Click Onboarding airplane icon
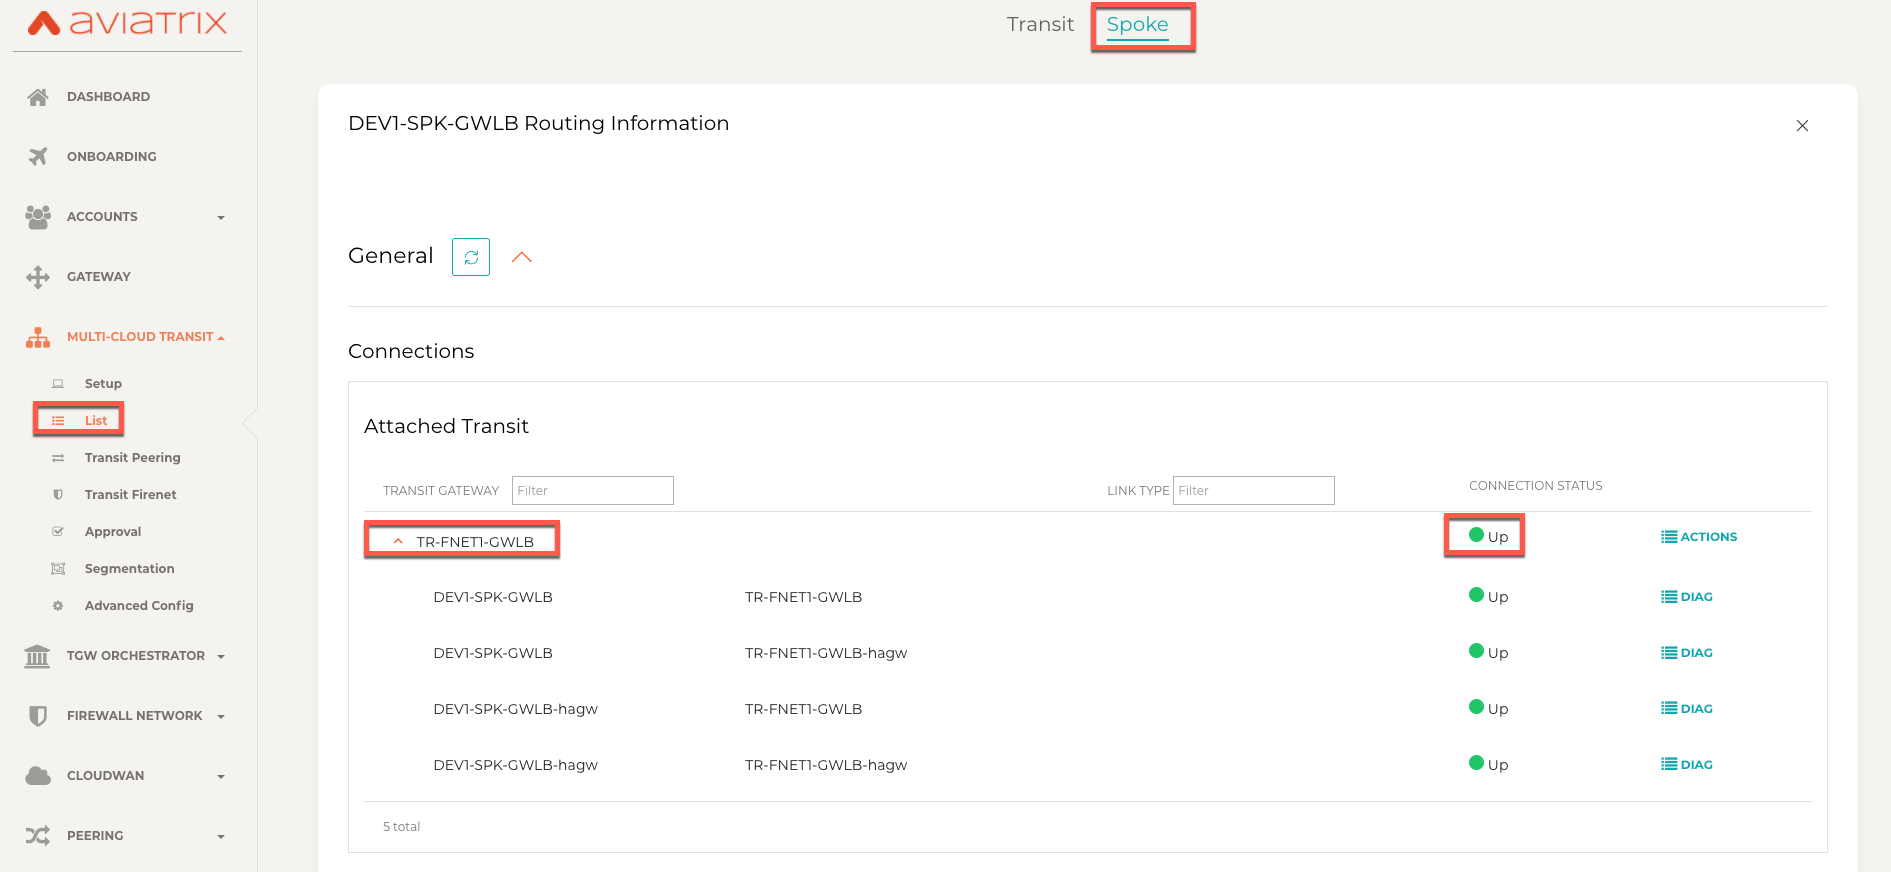1891x872 pixels. tap(38, 157)
